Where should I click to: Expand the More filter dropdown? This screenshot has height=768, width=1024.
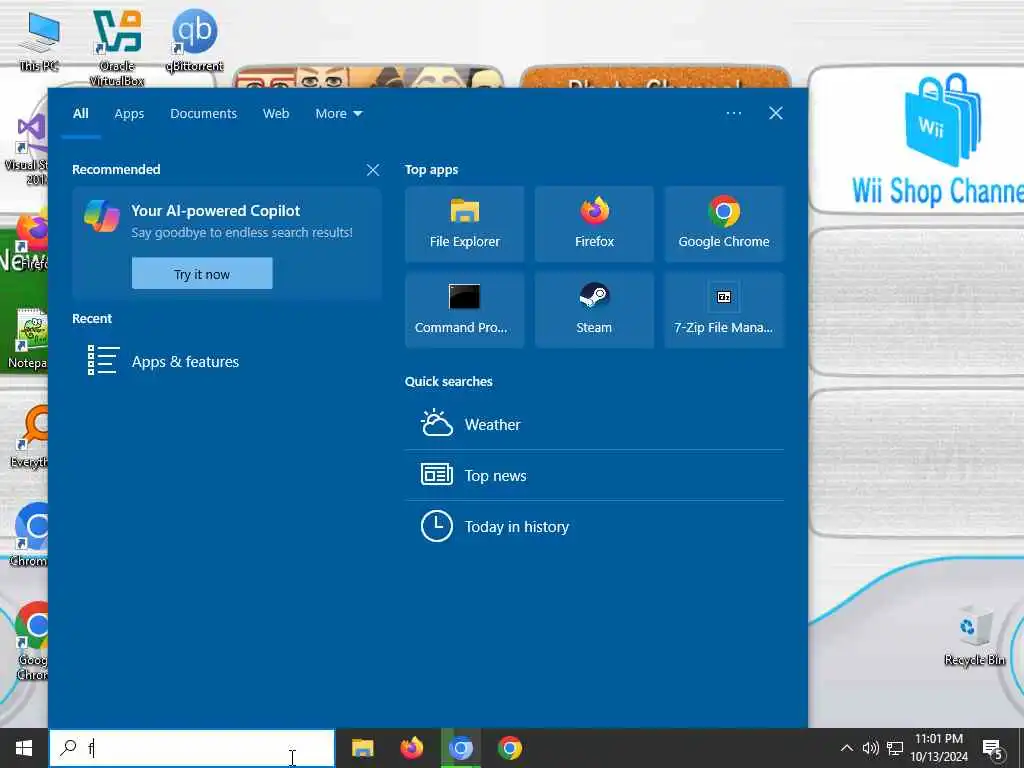click(338, 114)
